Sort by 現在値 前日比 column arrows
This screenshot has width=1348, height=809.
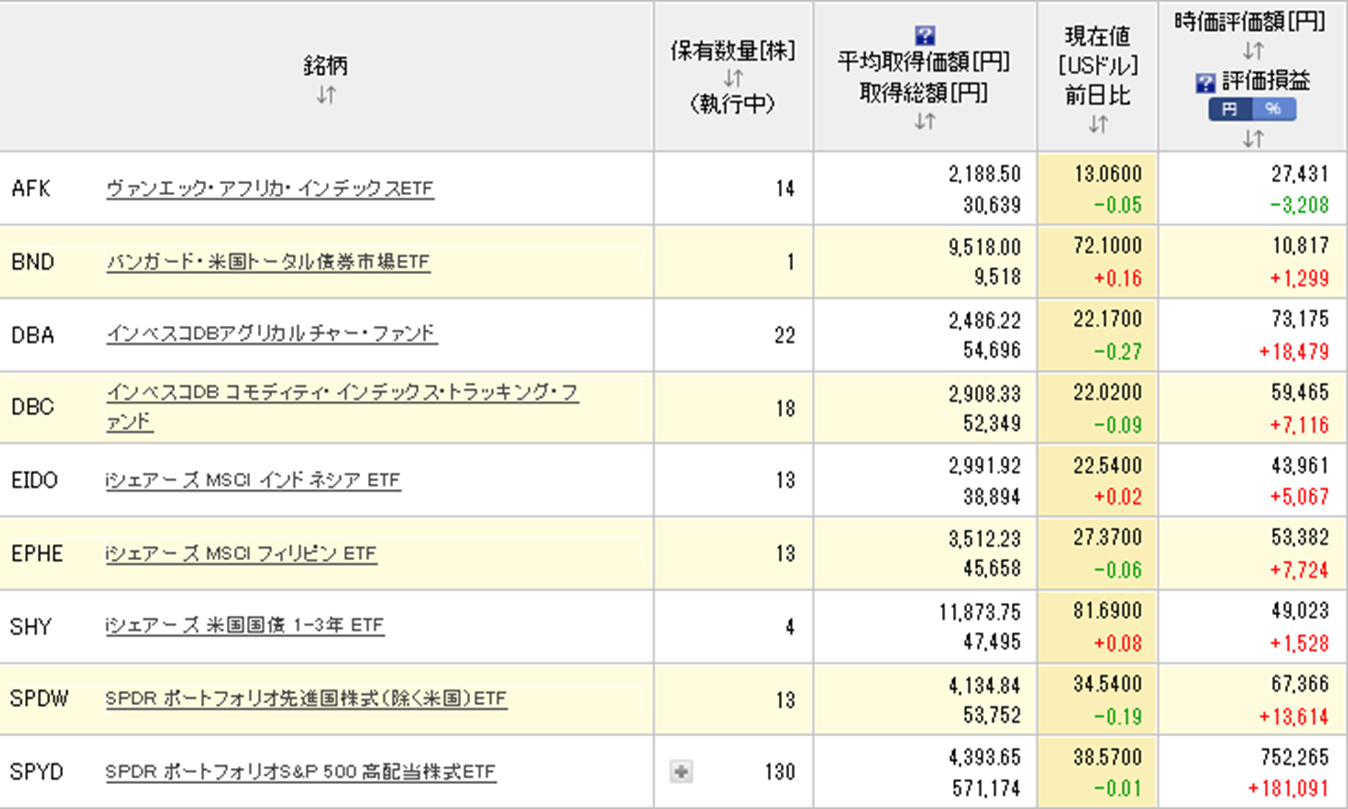[x=1098, y=124]
